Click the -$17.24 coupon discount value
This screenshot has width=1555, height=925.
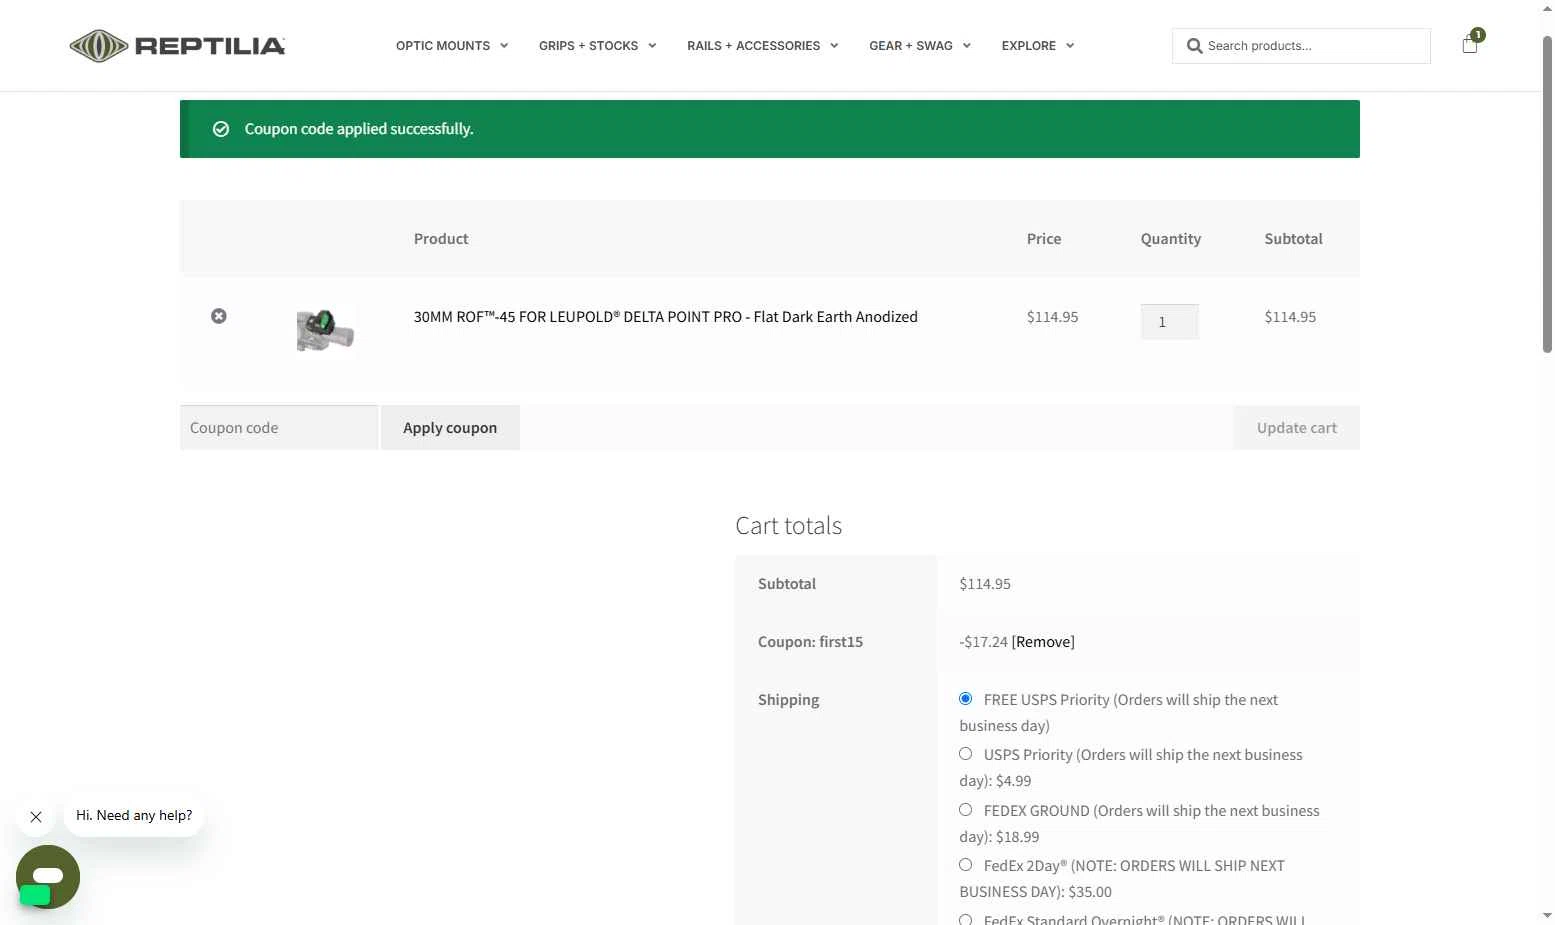tap(983, 642)
